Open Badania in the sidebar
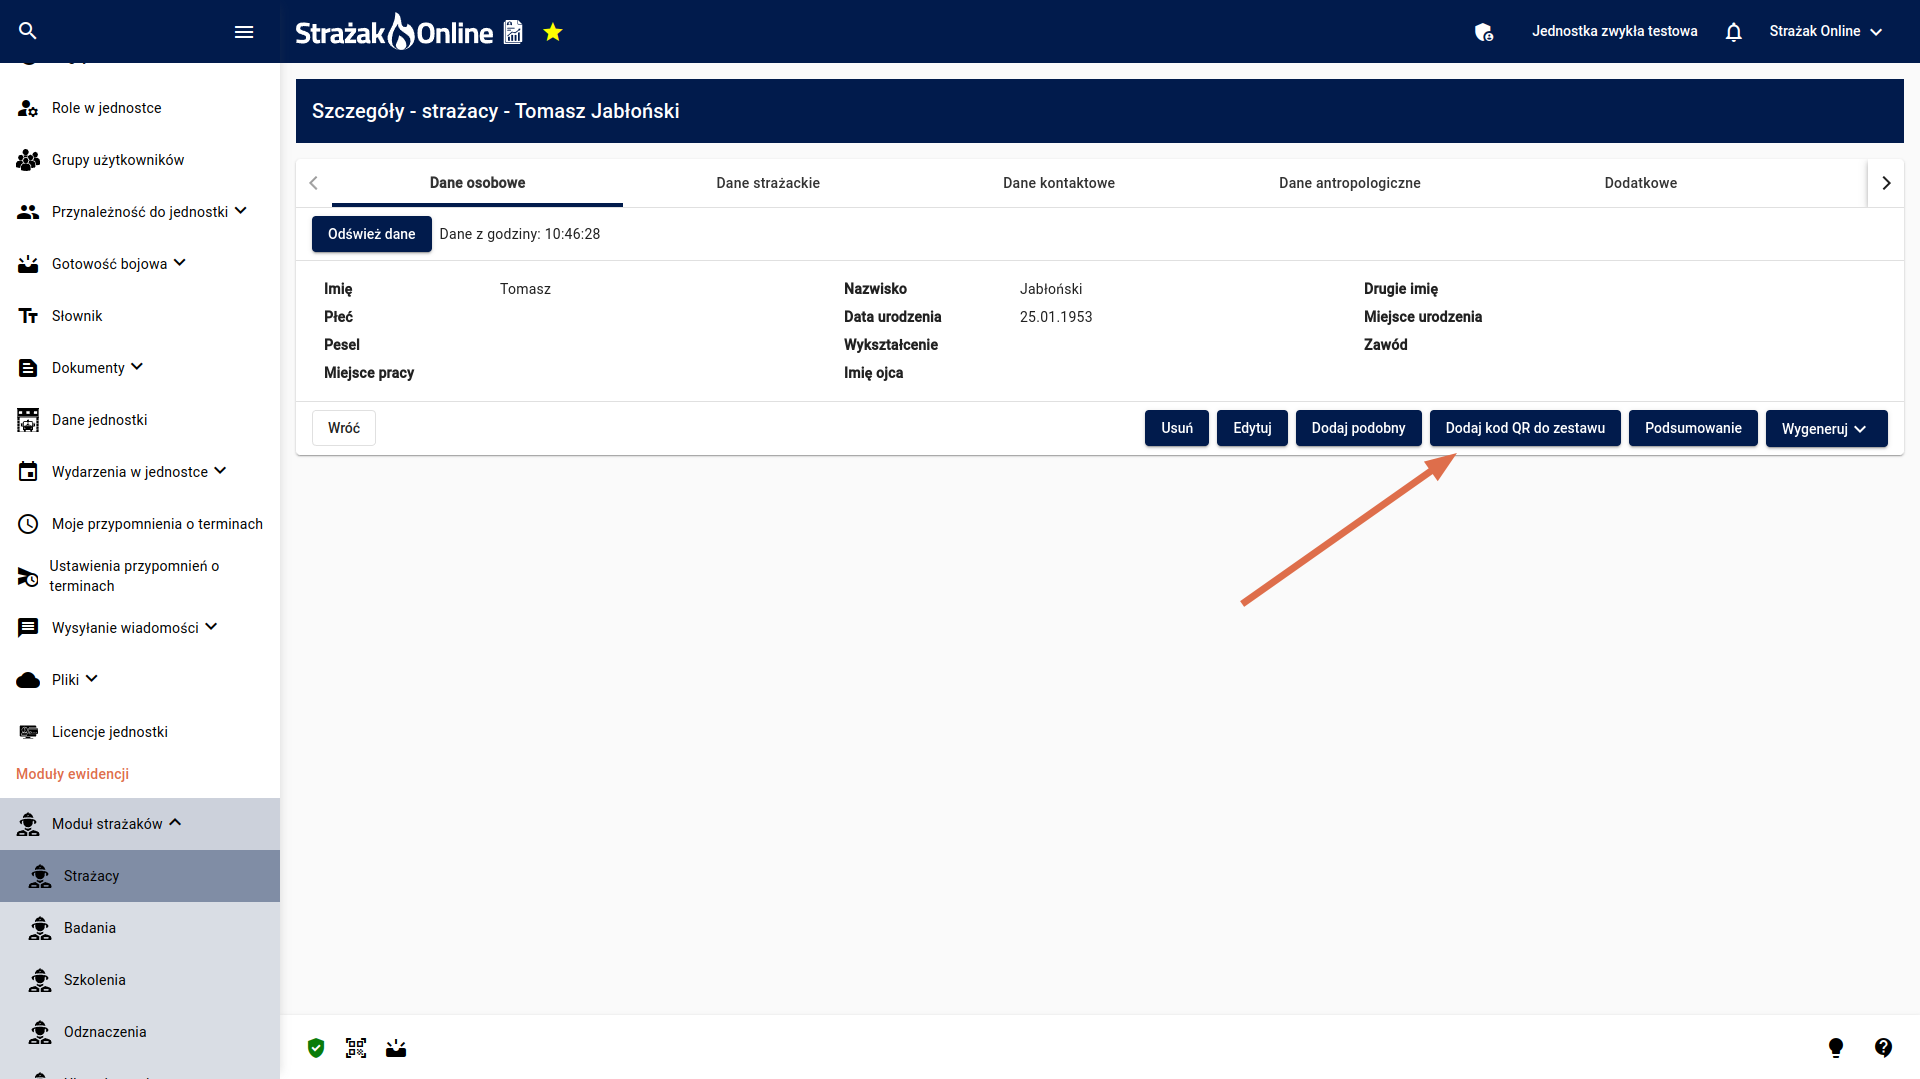This screenshot has height=1079, width=1920. pyautogui.click(x=140, y=928)
